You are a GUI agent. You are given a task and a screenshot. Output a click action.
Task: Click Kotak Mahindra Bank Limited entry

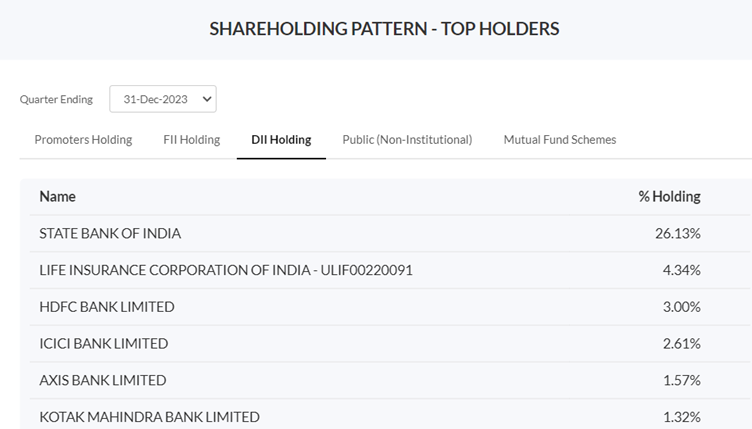(x=149, y=417)
